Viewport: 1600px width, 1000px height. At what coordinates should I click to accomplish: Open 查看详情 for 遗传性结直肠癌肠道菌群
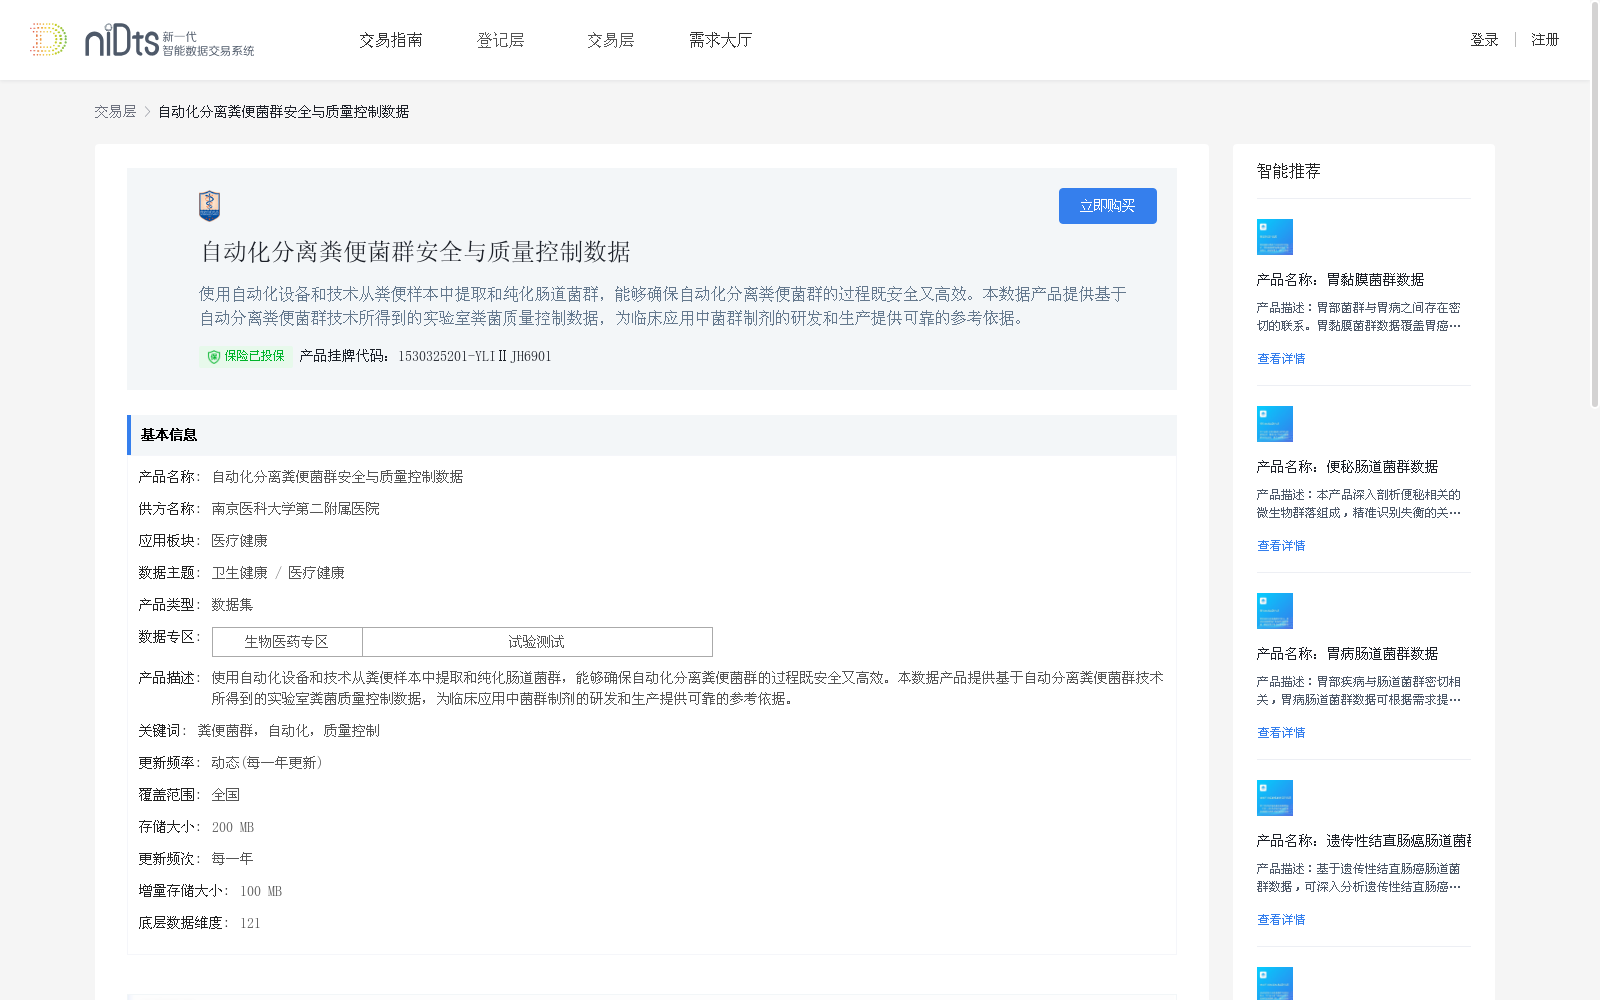tap(1281, 920)
